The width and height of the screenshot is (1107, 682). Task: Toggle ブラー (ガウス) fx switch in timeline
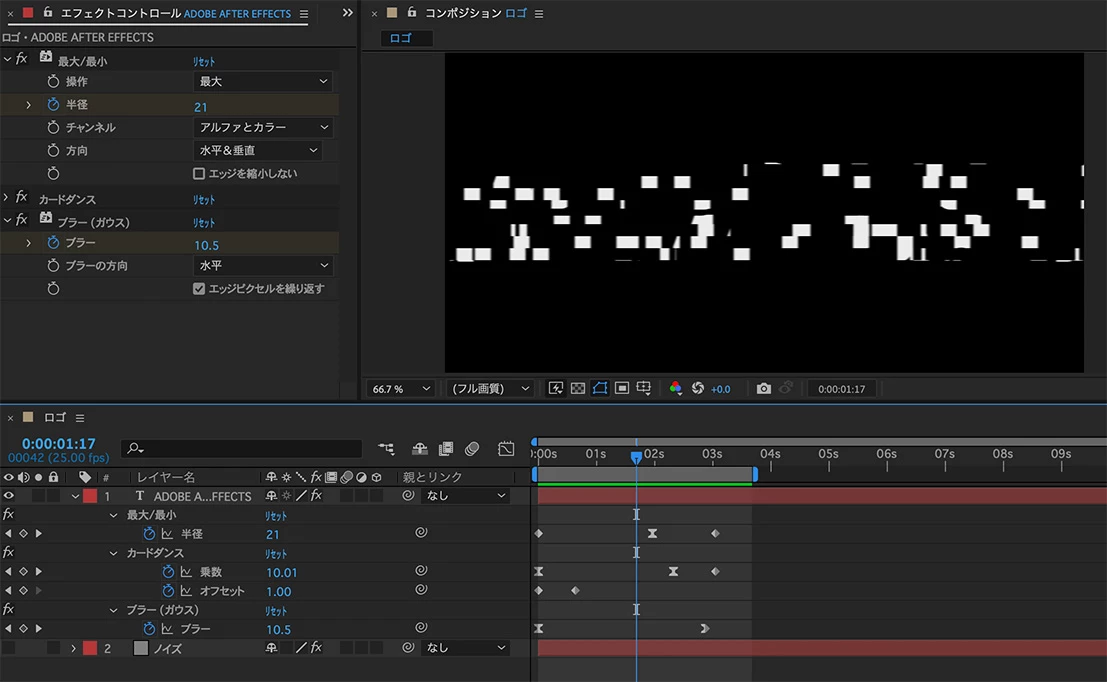tap(8, 609)
